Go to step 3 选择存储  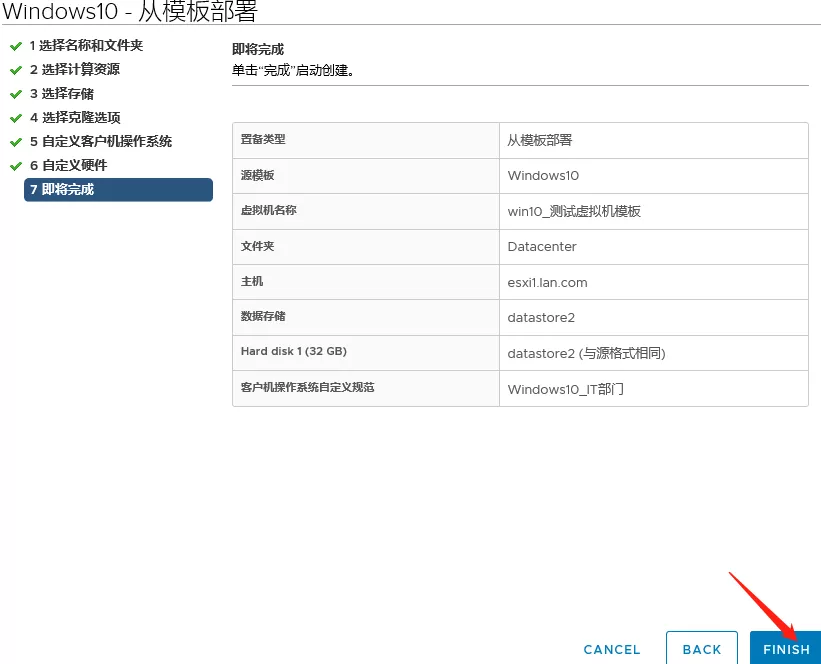(x=67, y=94)
